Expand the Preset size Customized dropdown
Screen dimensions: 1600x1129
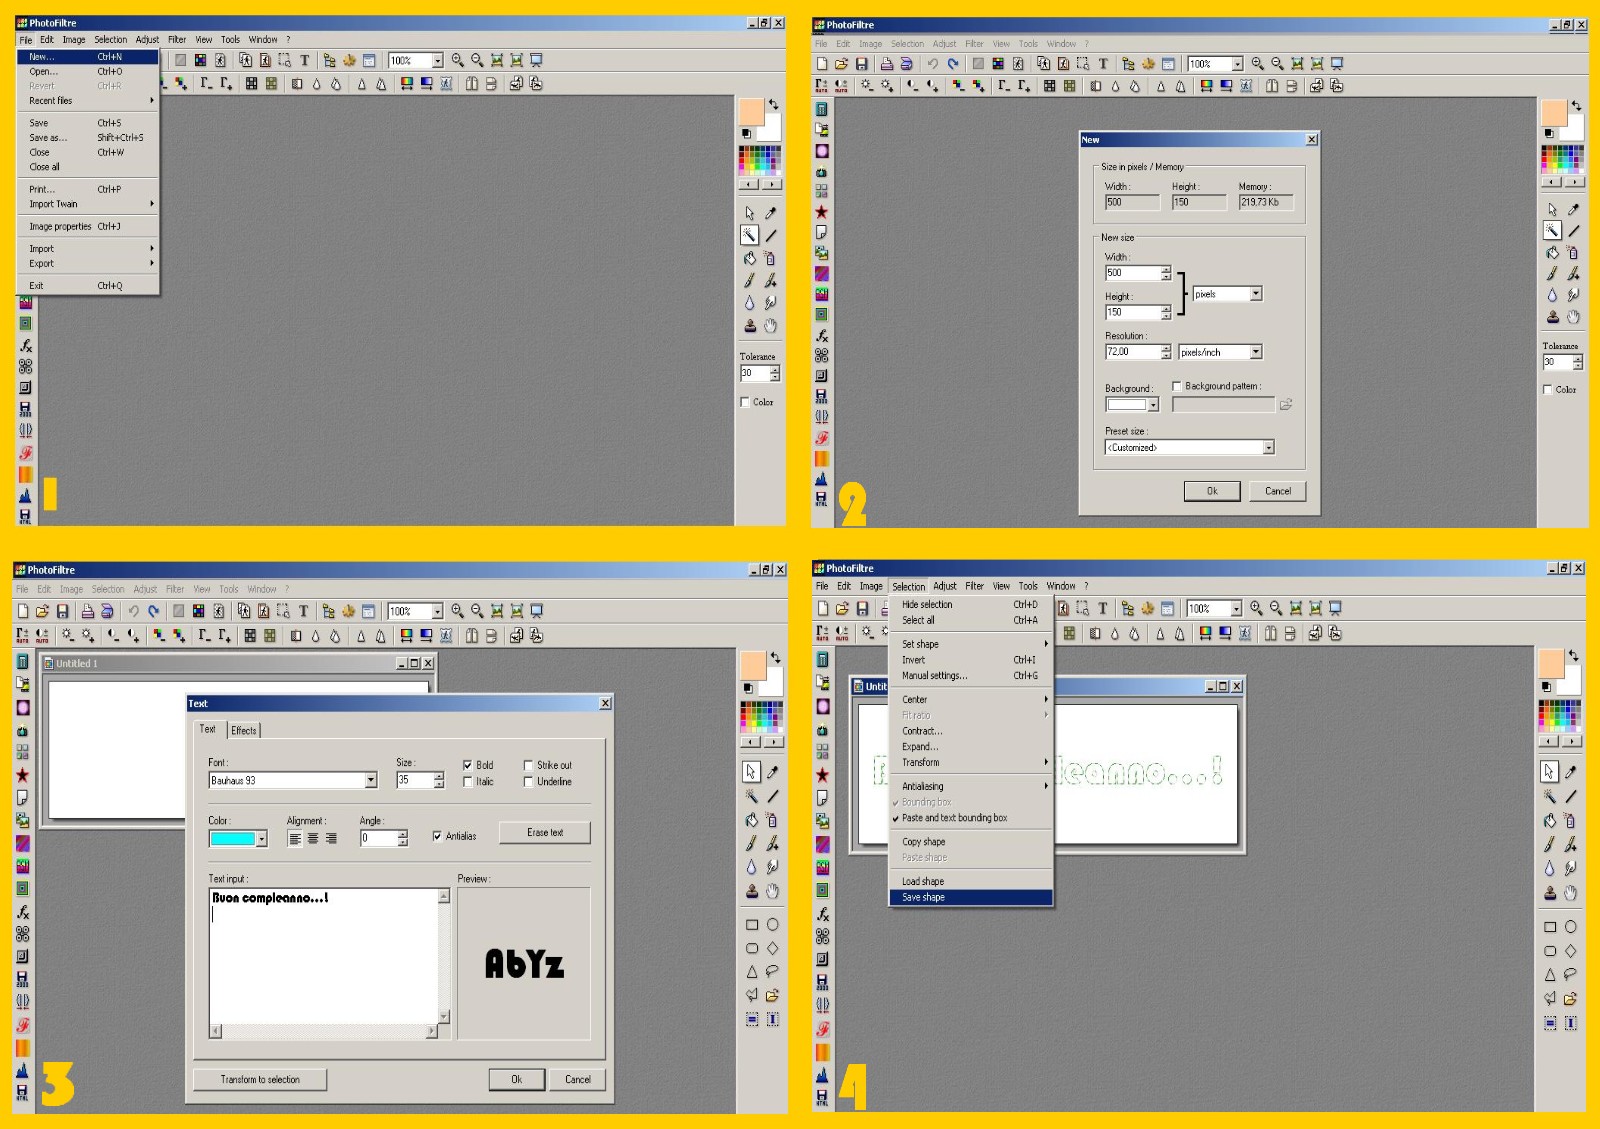(x=1268, y=448)
